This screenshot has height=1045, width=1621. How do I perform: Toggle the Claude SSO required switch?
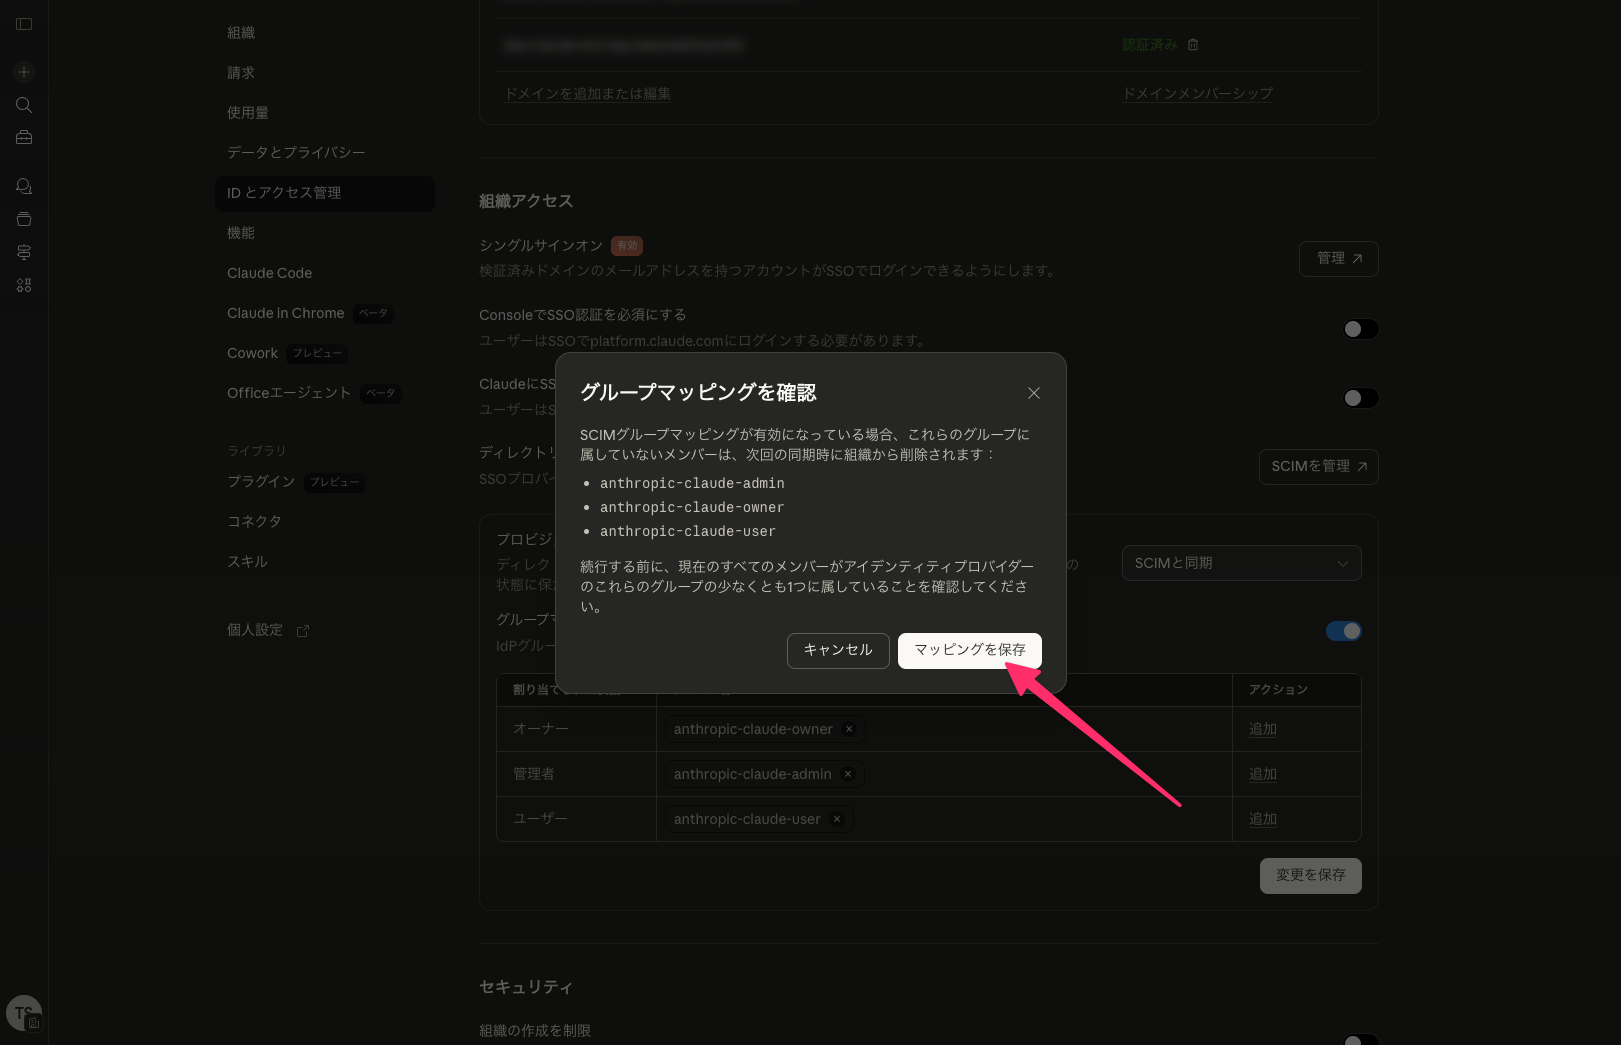[1360, 398]
